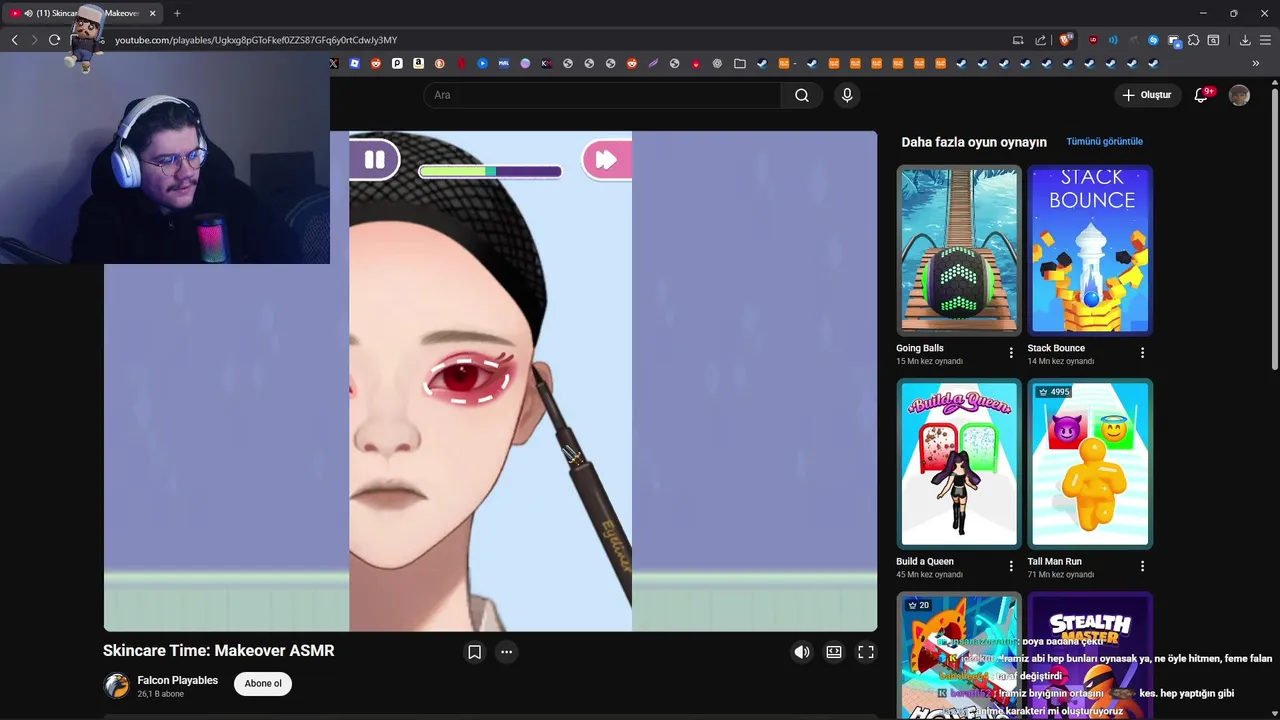Open the Shazam extension icon
Image resolution: width=1280 pixels, height=720 pixels.
(1153, 40)
